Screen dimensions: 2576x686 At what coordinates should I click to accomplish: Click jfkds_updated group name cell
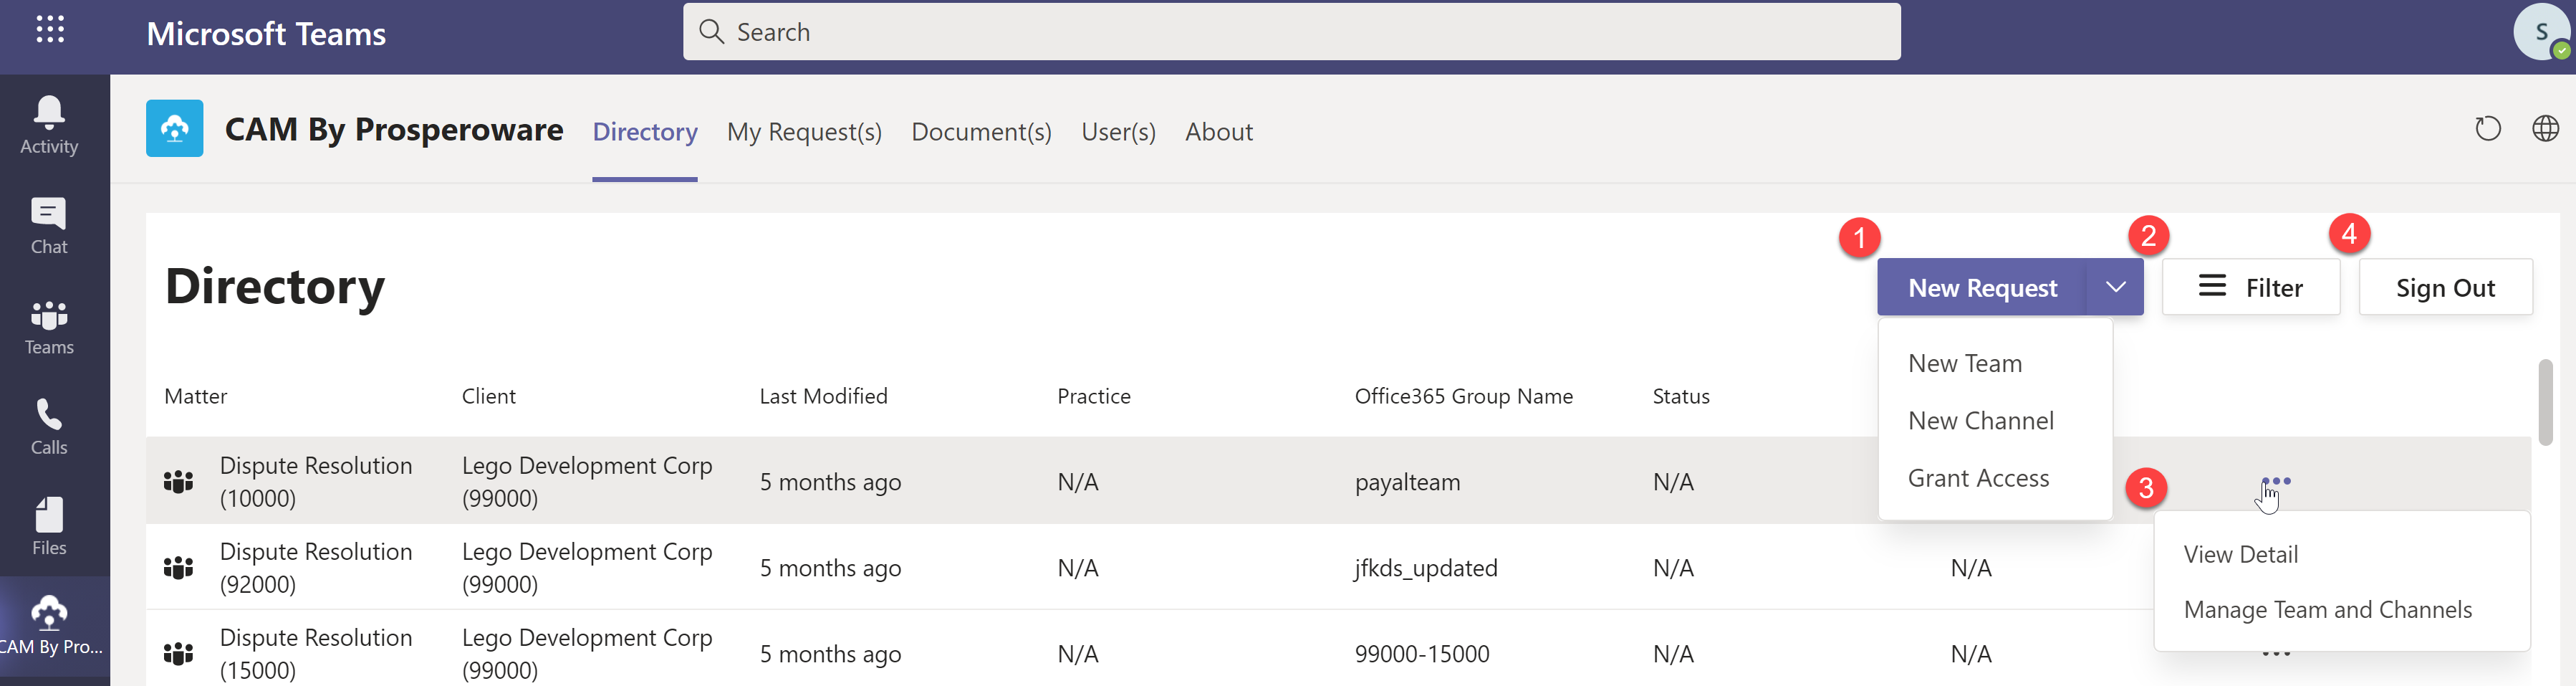point(1425,568)
